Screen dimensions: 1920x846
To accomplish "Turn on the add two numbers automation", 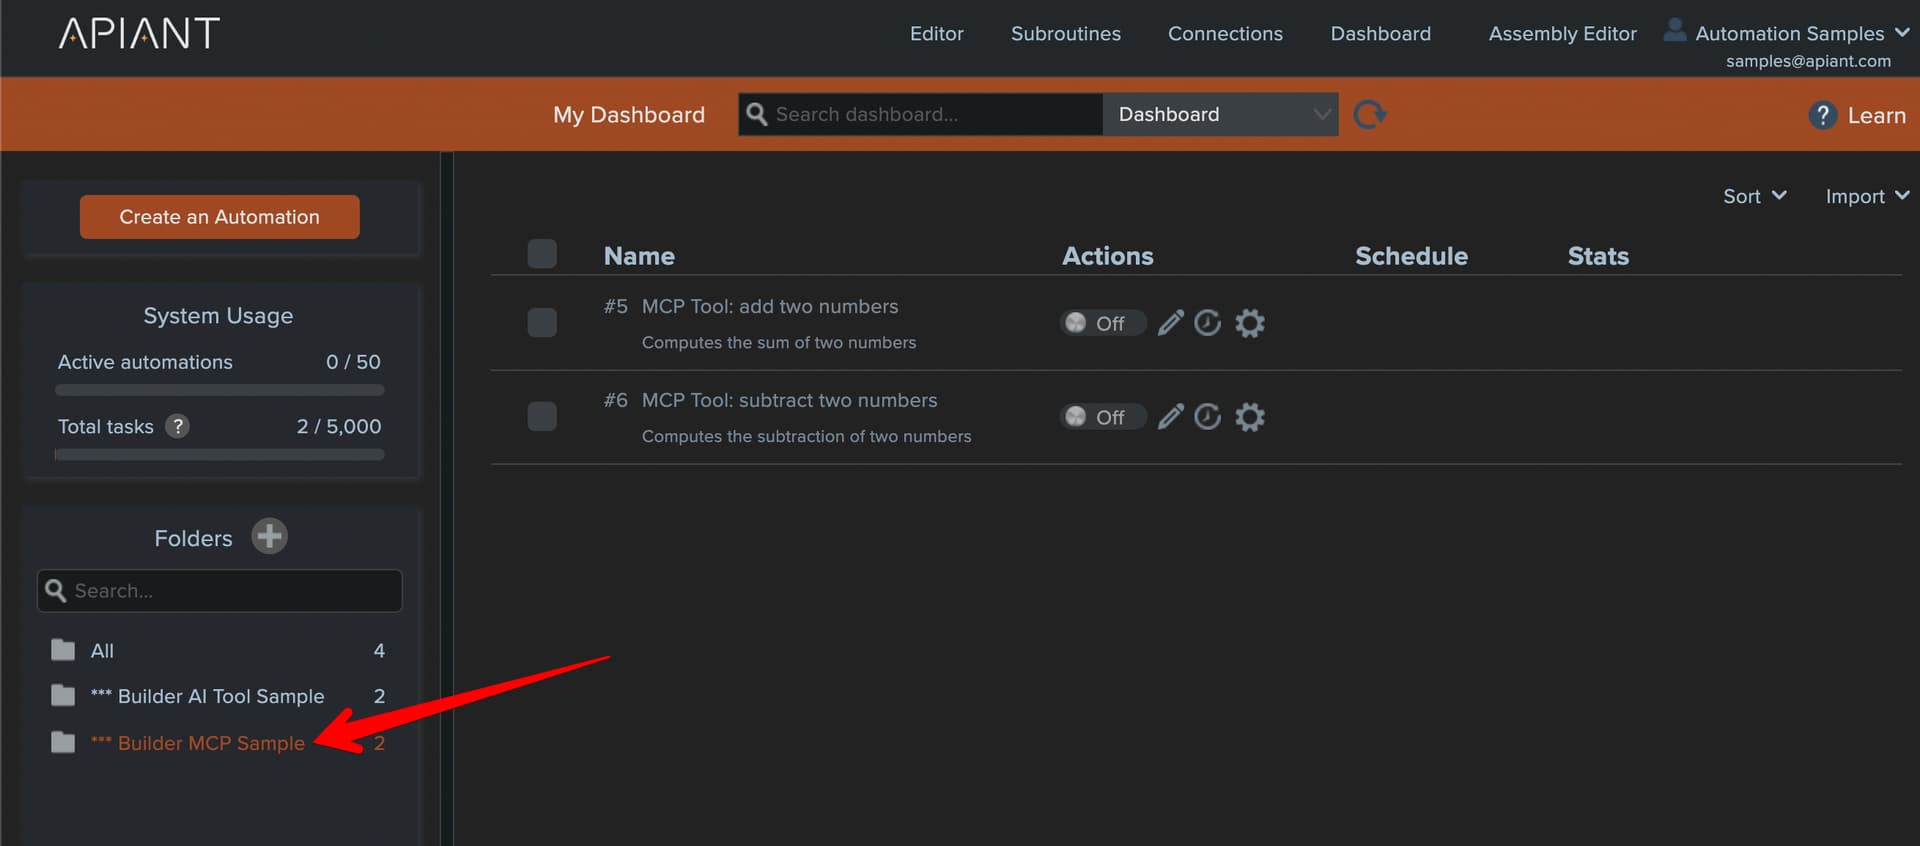I will tap(1102, 323).
